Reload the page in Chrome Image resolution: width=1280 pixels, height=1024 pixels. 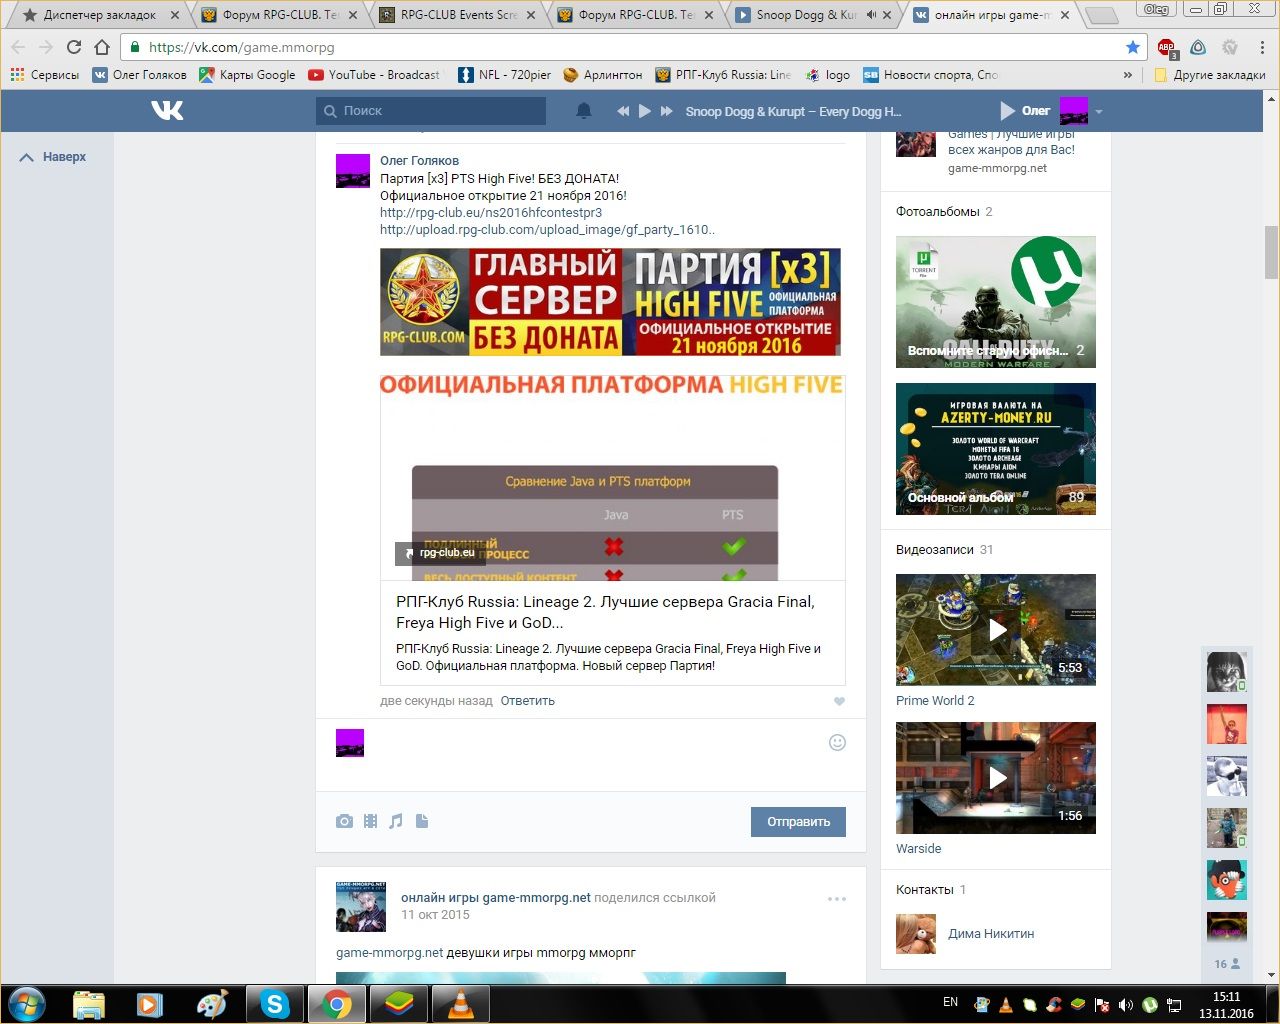point(74,47)
